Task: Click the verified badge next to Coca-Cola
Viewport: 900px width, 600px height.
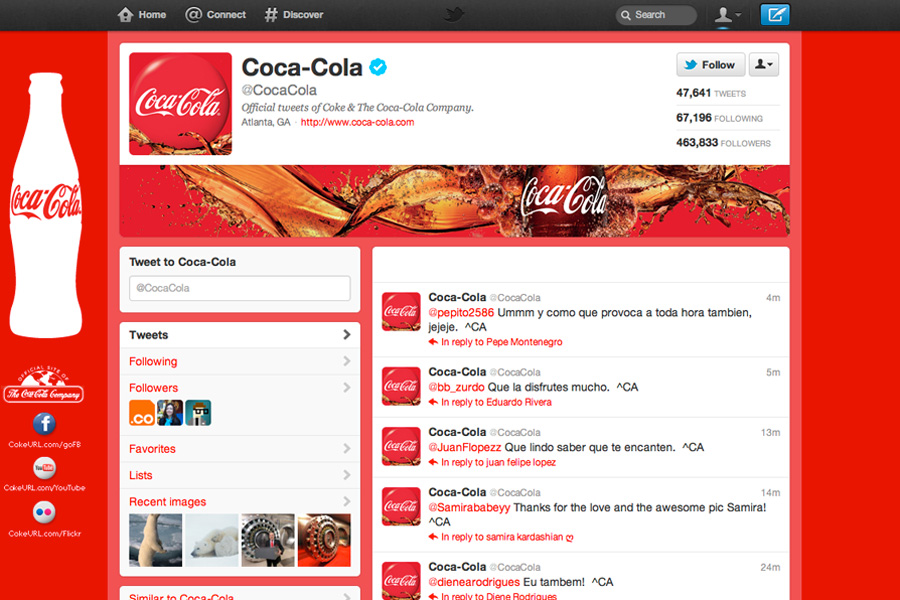Action: click(378, 68)
